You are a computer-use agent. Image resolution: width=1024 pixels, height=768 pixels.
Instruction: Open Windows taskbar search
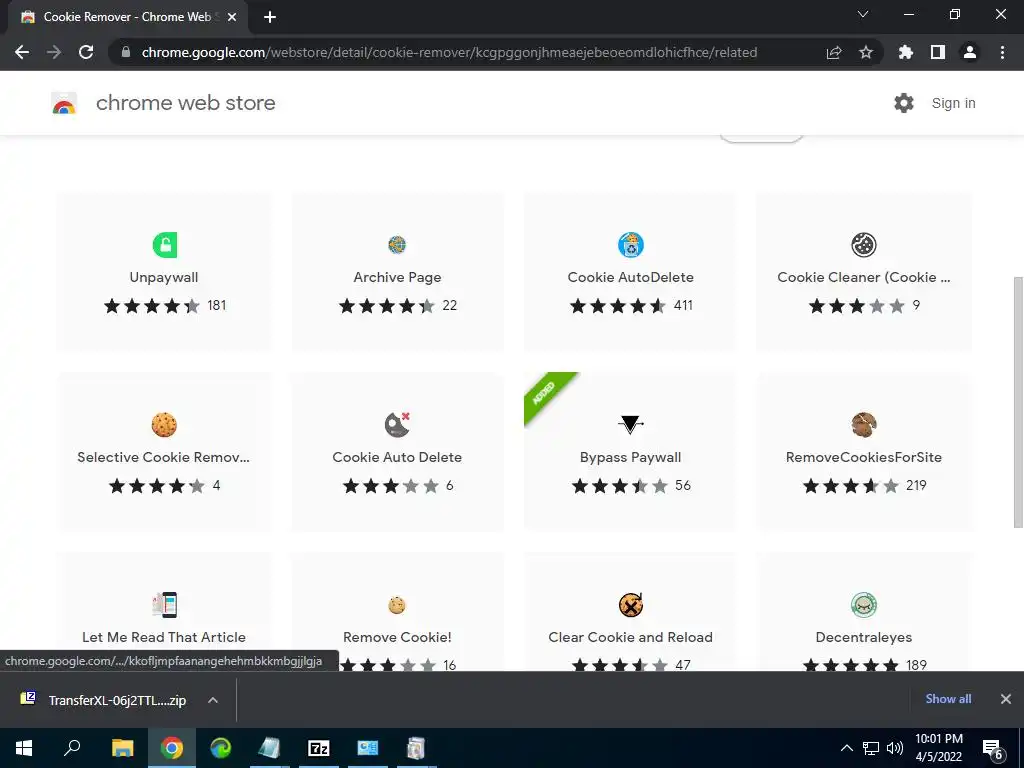[x=72, y=748]
